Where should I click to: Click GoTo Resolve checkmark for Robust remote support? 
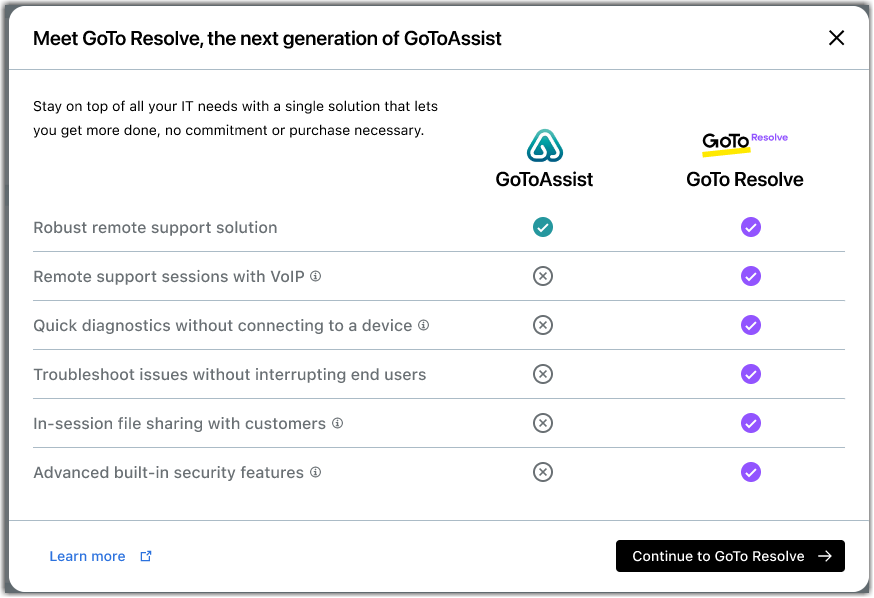click(751, 227)
